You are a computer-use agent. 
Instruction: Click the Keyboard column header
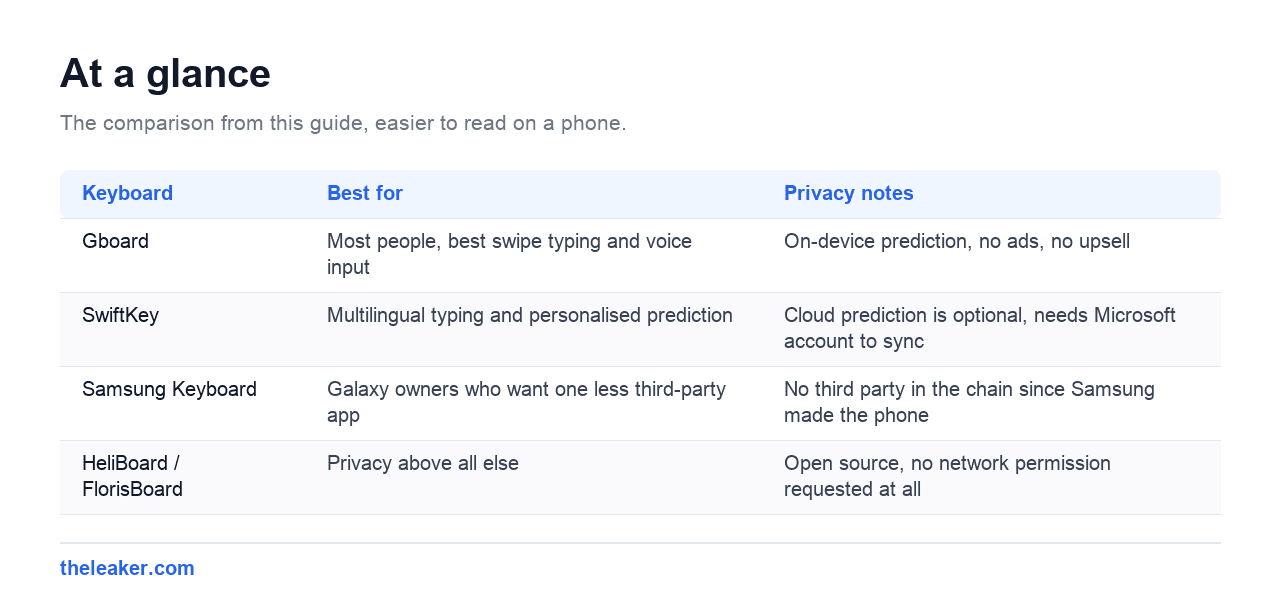click(127, 193)
